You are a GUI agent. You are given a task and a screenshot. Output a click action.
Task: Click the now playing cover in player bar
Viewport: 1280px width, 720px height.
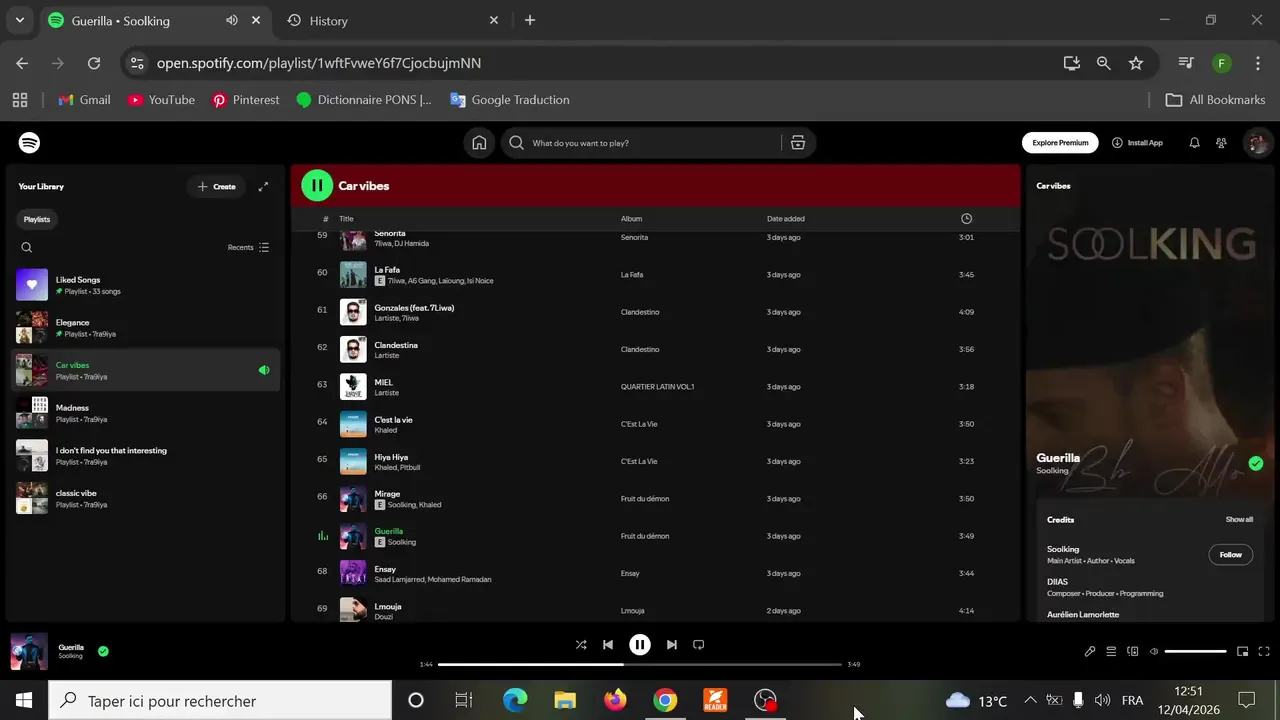coord(29,651)
